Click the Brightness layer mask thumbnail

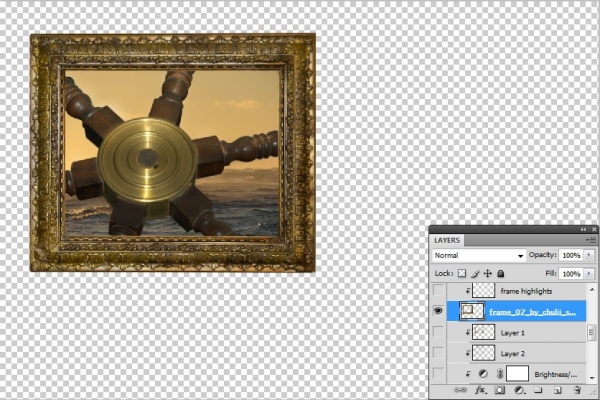(517, 374)
